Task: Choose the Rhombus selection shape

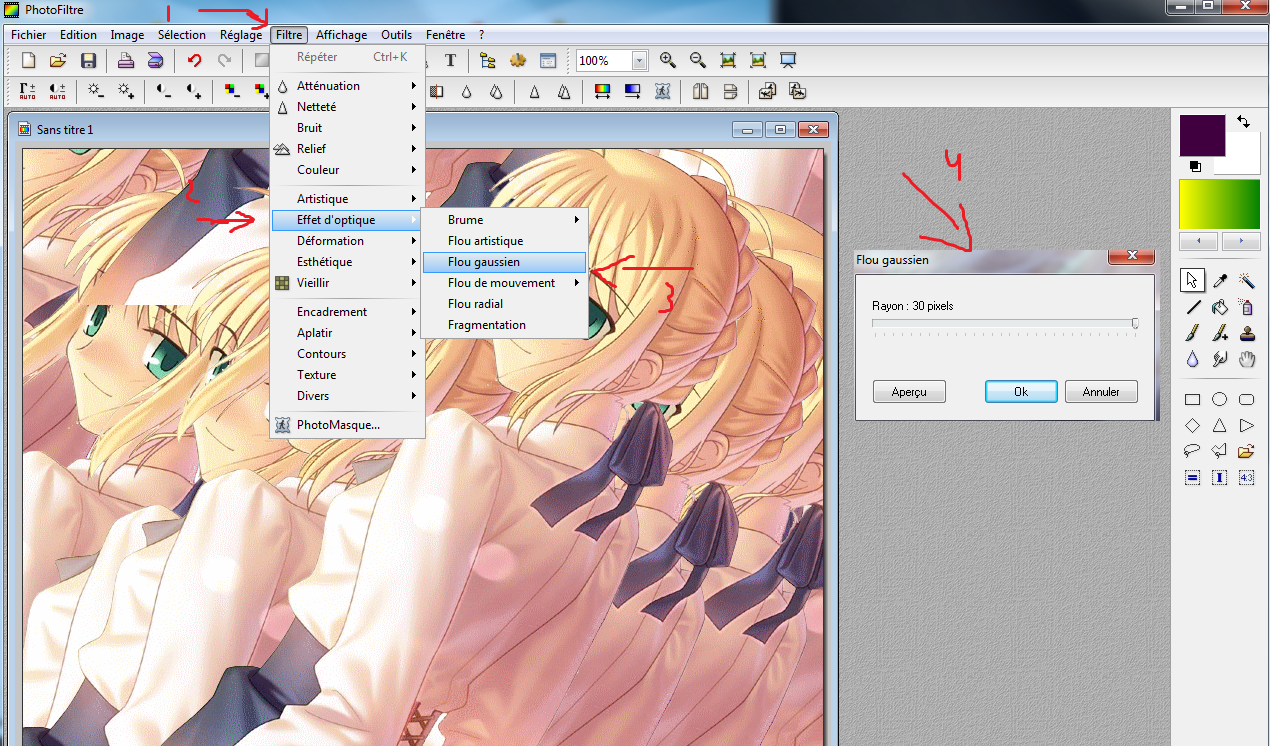Action: (1193, 425)
